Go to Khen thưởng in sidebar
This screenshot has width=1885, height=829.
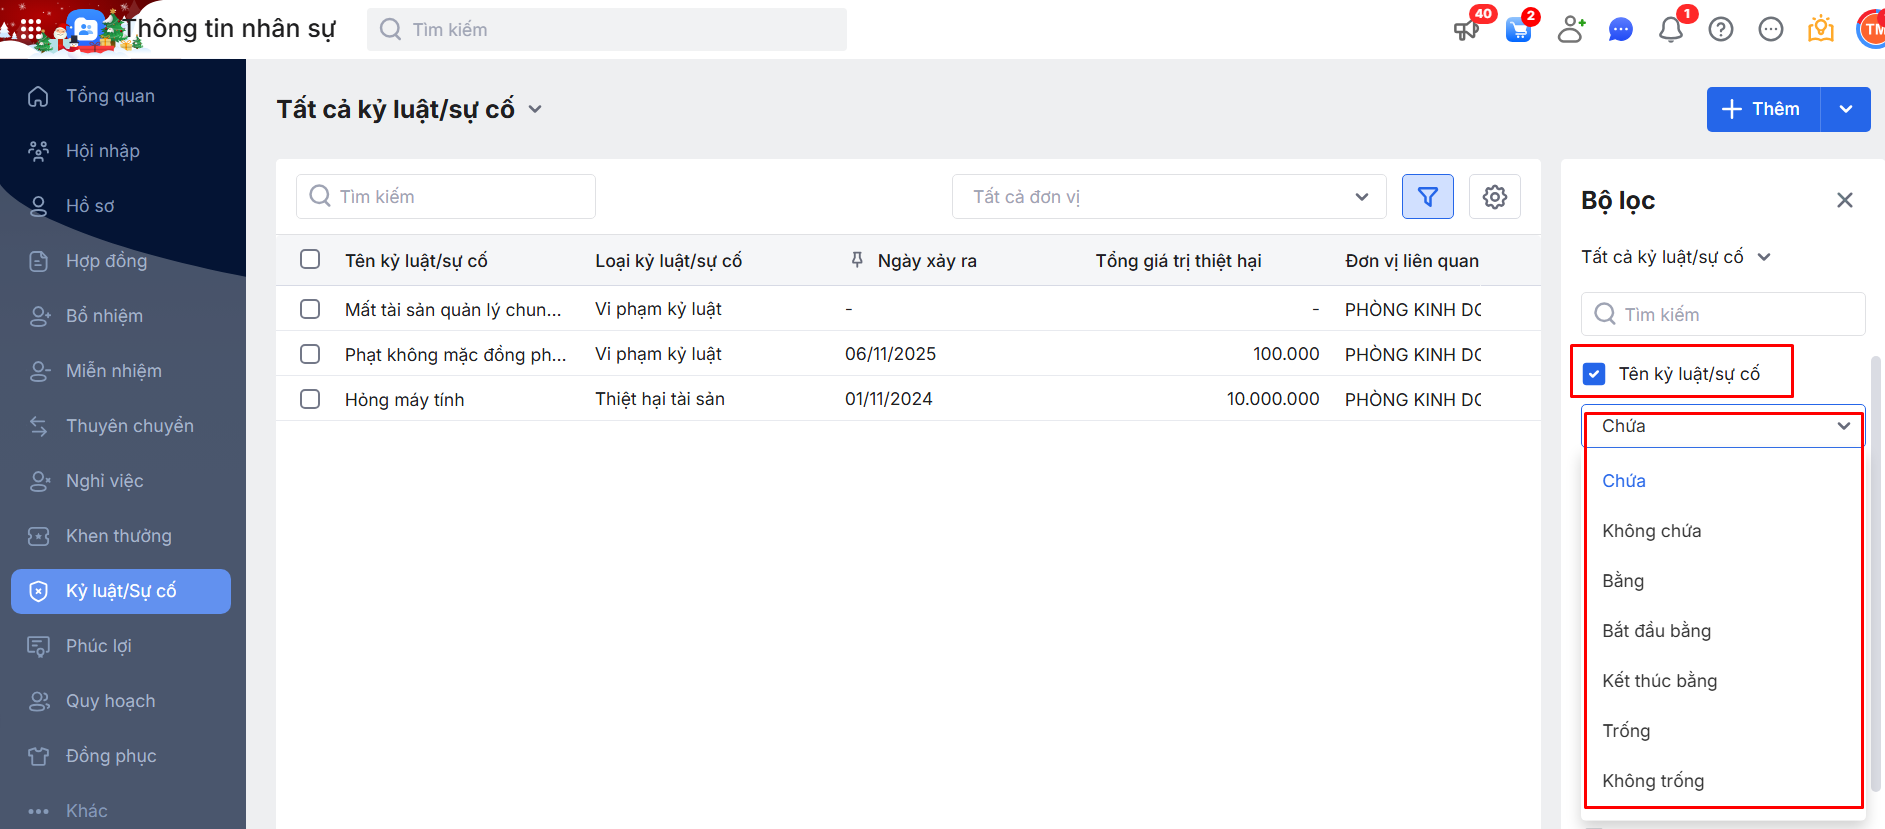click(118, 536)
